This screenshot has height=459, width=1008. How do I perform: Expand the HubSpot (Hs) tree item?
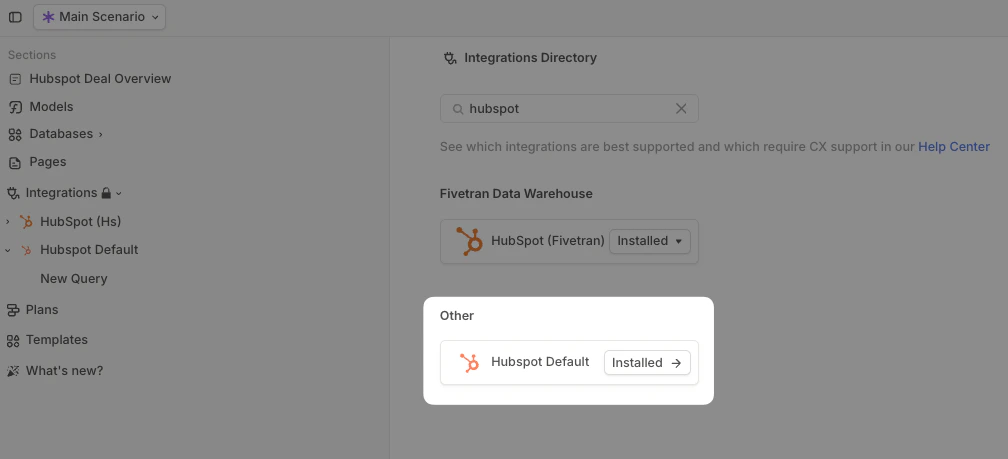8,222
